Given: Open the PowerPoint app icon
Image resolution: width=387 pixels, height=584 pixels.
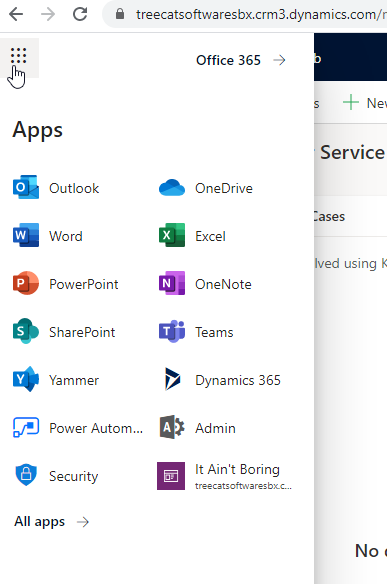Looking at the screenshot, I should pyautogui.click(x=26, y=283).
